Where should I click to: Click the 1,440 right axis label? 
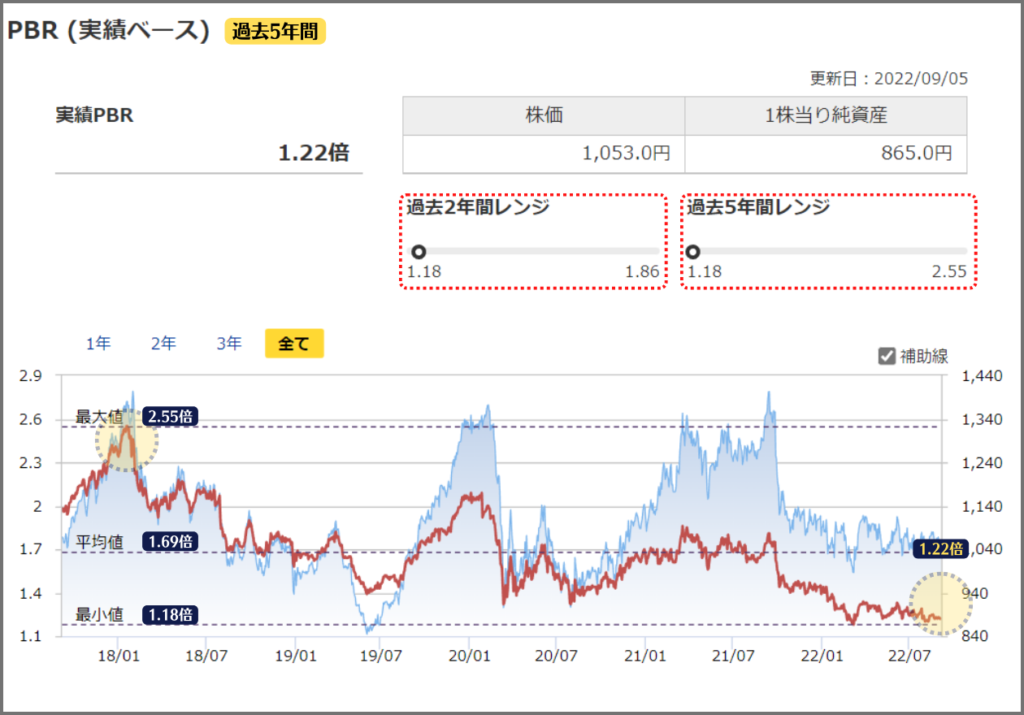point(982,376)
